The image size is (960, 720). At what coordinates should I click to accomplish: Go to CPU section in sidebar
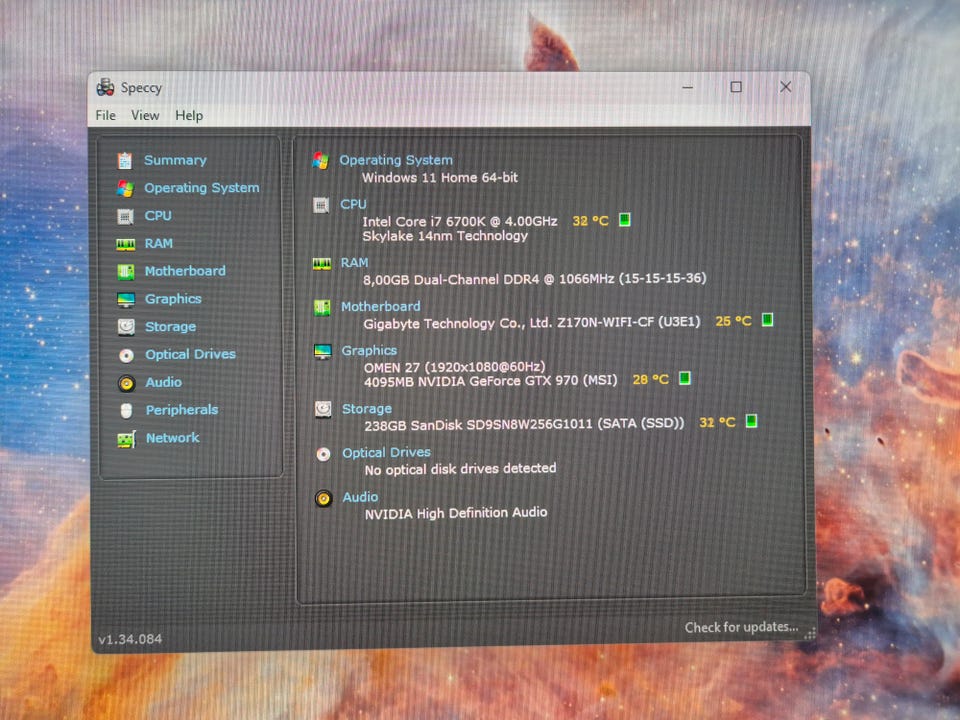coord(158,216)
